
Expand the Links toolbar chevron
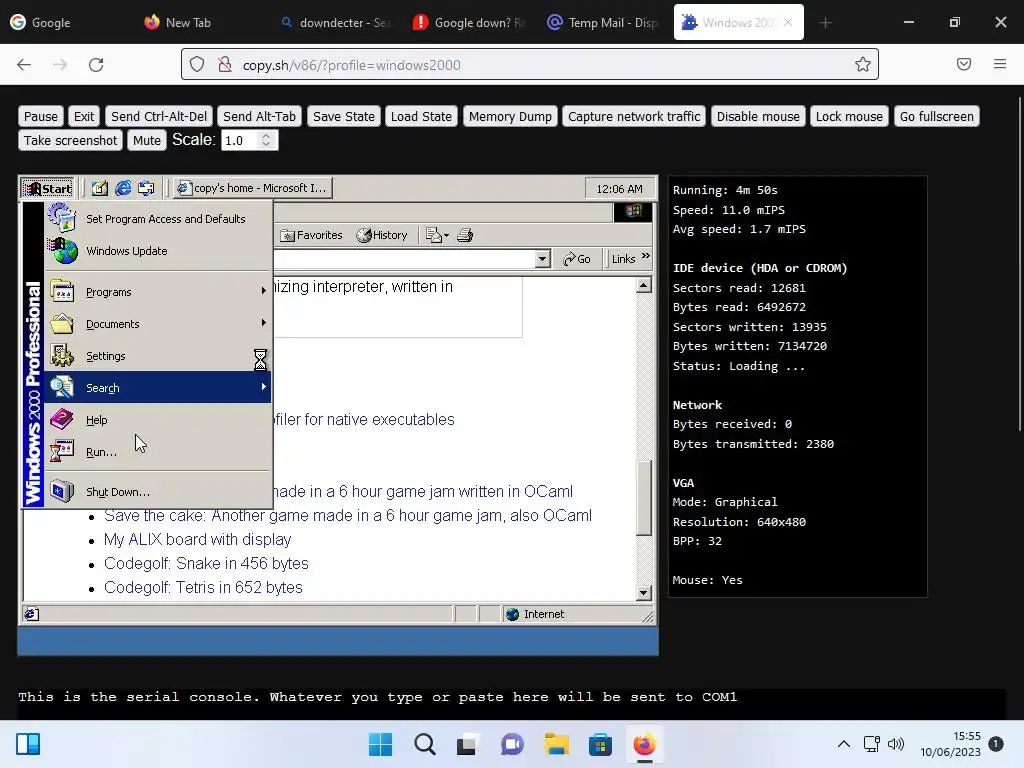click(x=646, y=256)
